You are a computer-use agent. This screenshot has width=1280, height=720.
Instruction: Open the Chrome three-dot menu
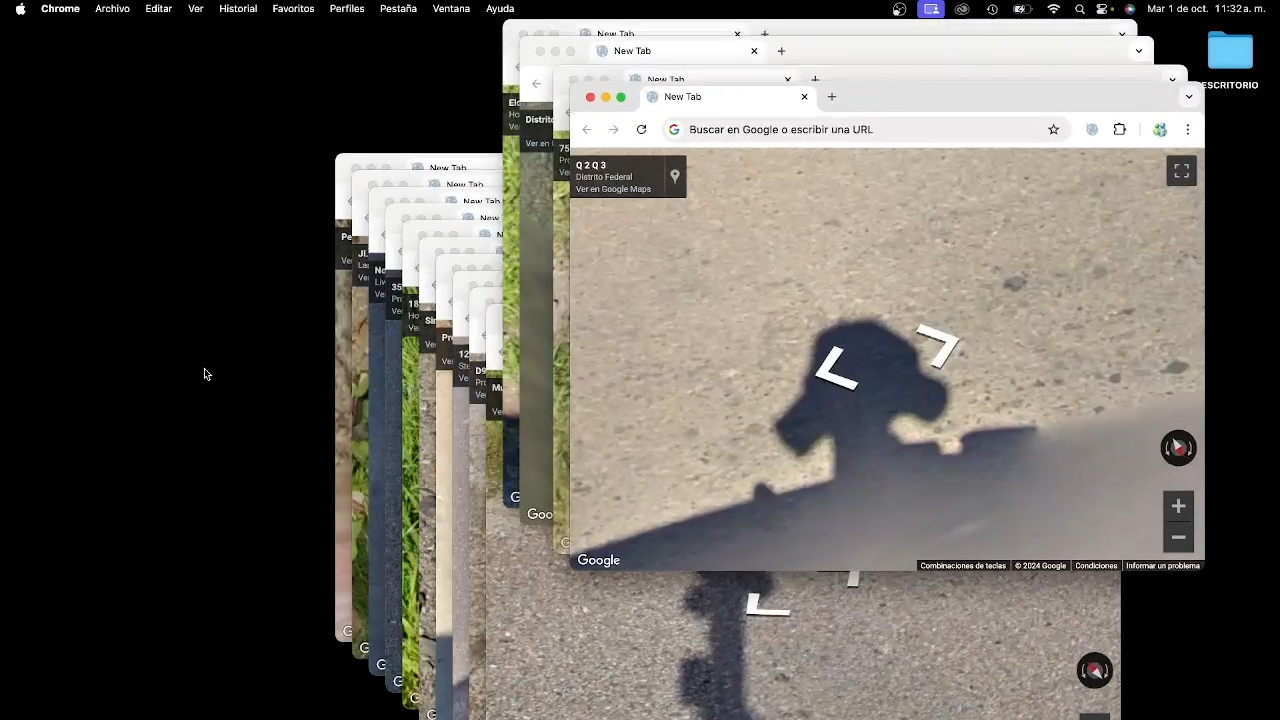[x=1187, y=130]
